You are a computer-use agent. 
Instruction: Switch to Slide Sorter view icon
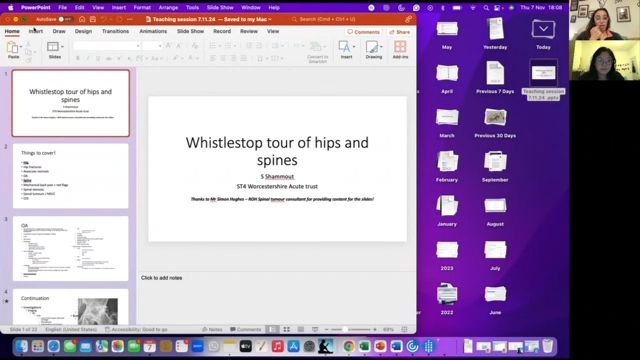287,329
